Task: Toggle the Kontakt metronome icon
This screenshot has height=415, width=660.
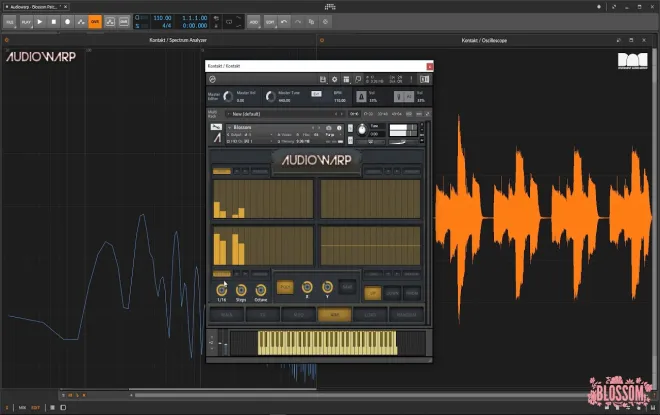Action: point(361,97)
